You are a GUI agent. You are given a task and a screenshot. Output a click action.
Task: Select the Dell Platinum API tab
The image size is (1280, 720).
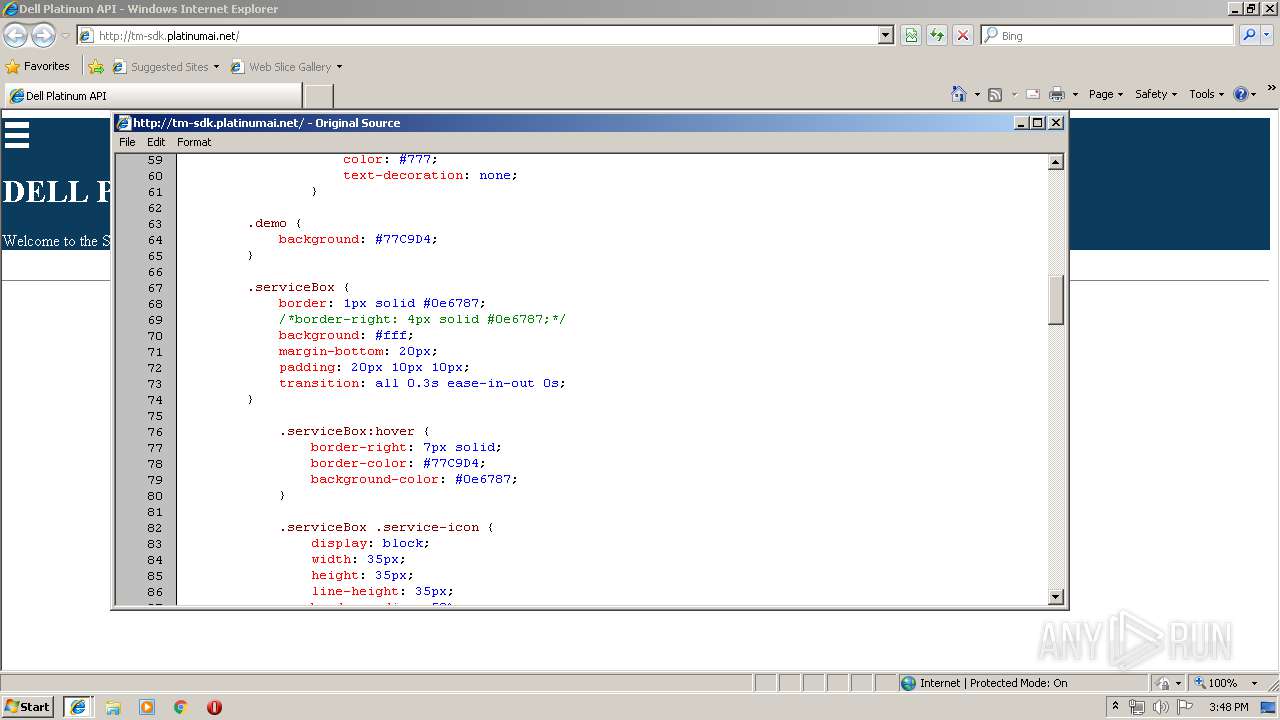pyautogui.click(x=152, y=95)
